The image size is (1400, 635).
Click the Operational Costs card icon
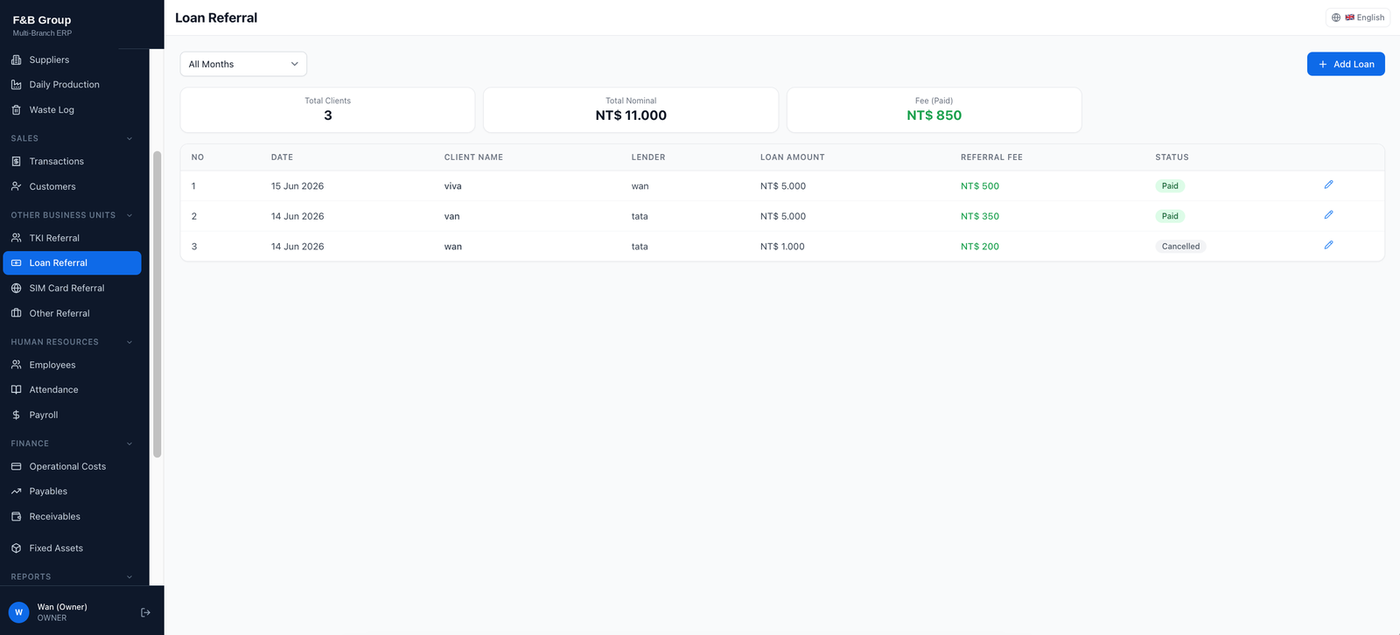(16, 466)
